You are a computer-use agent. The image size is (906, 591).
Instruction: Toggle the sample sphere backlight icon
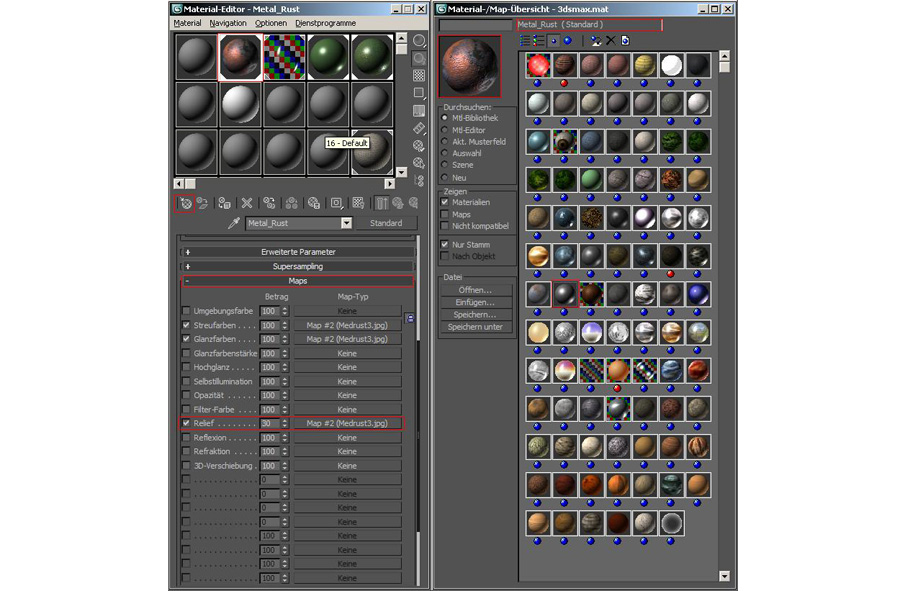coord(419,58)
